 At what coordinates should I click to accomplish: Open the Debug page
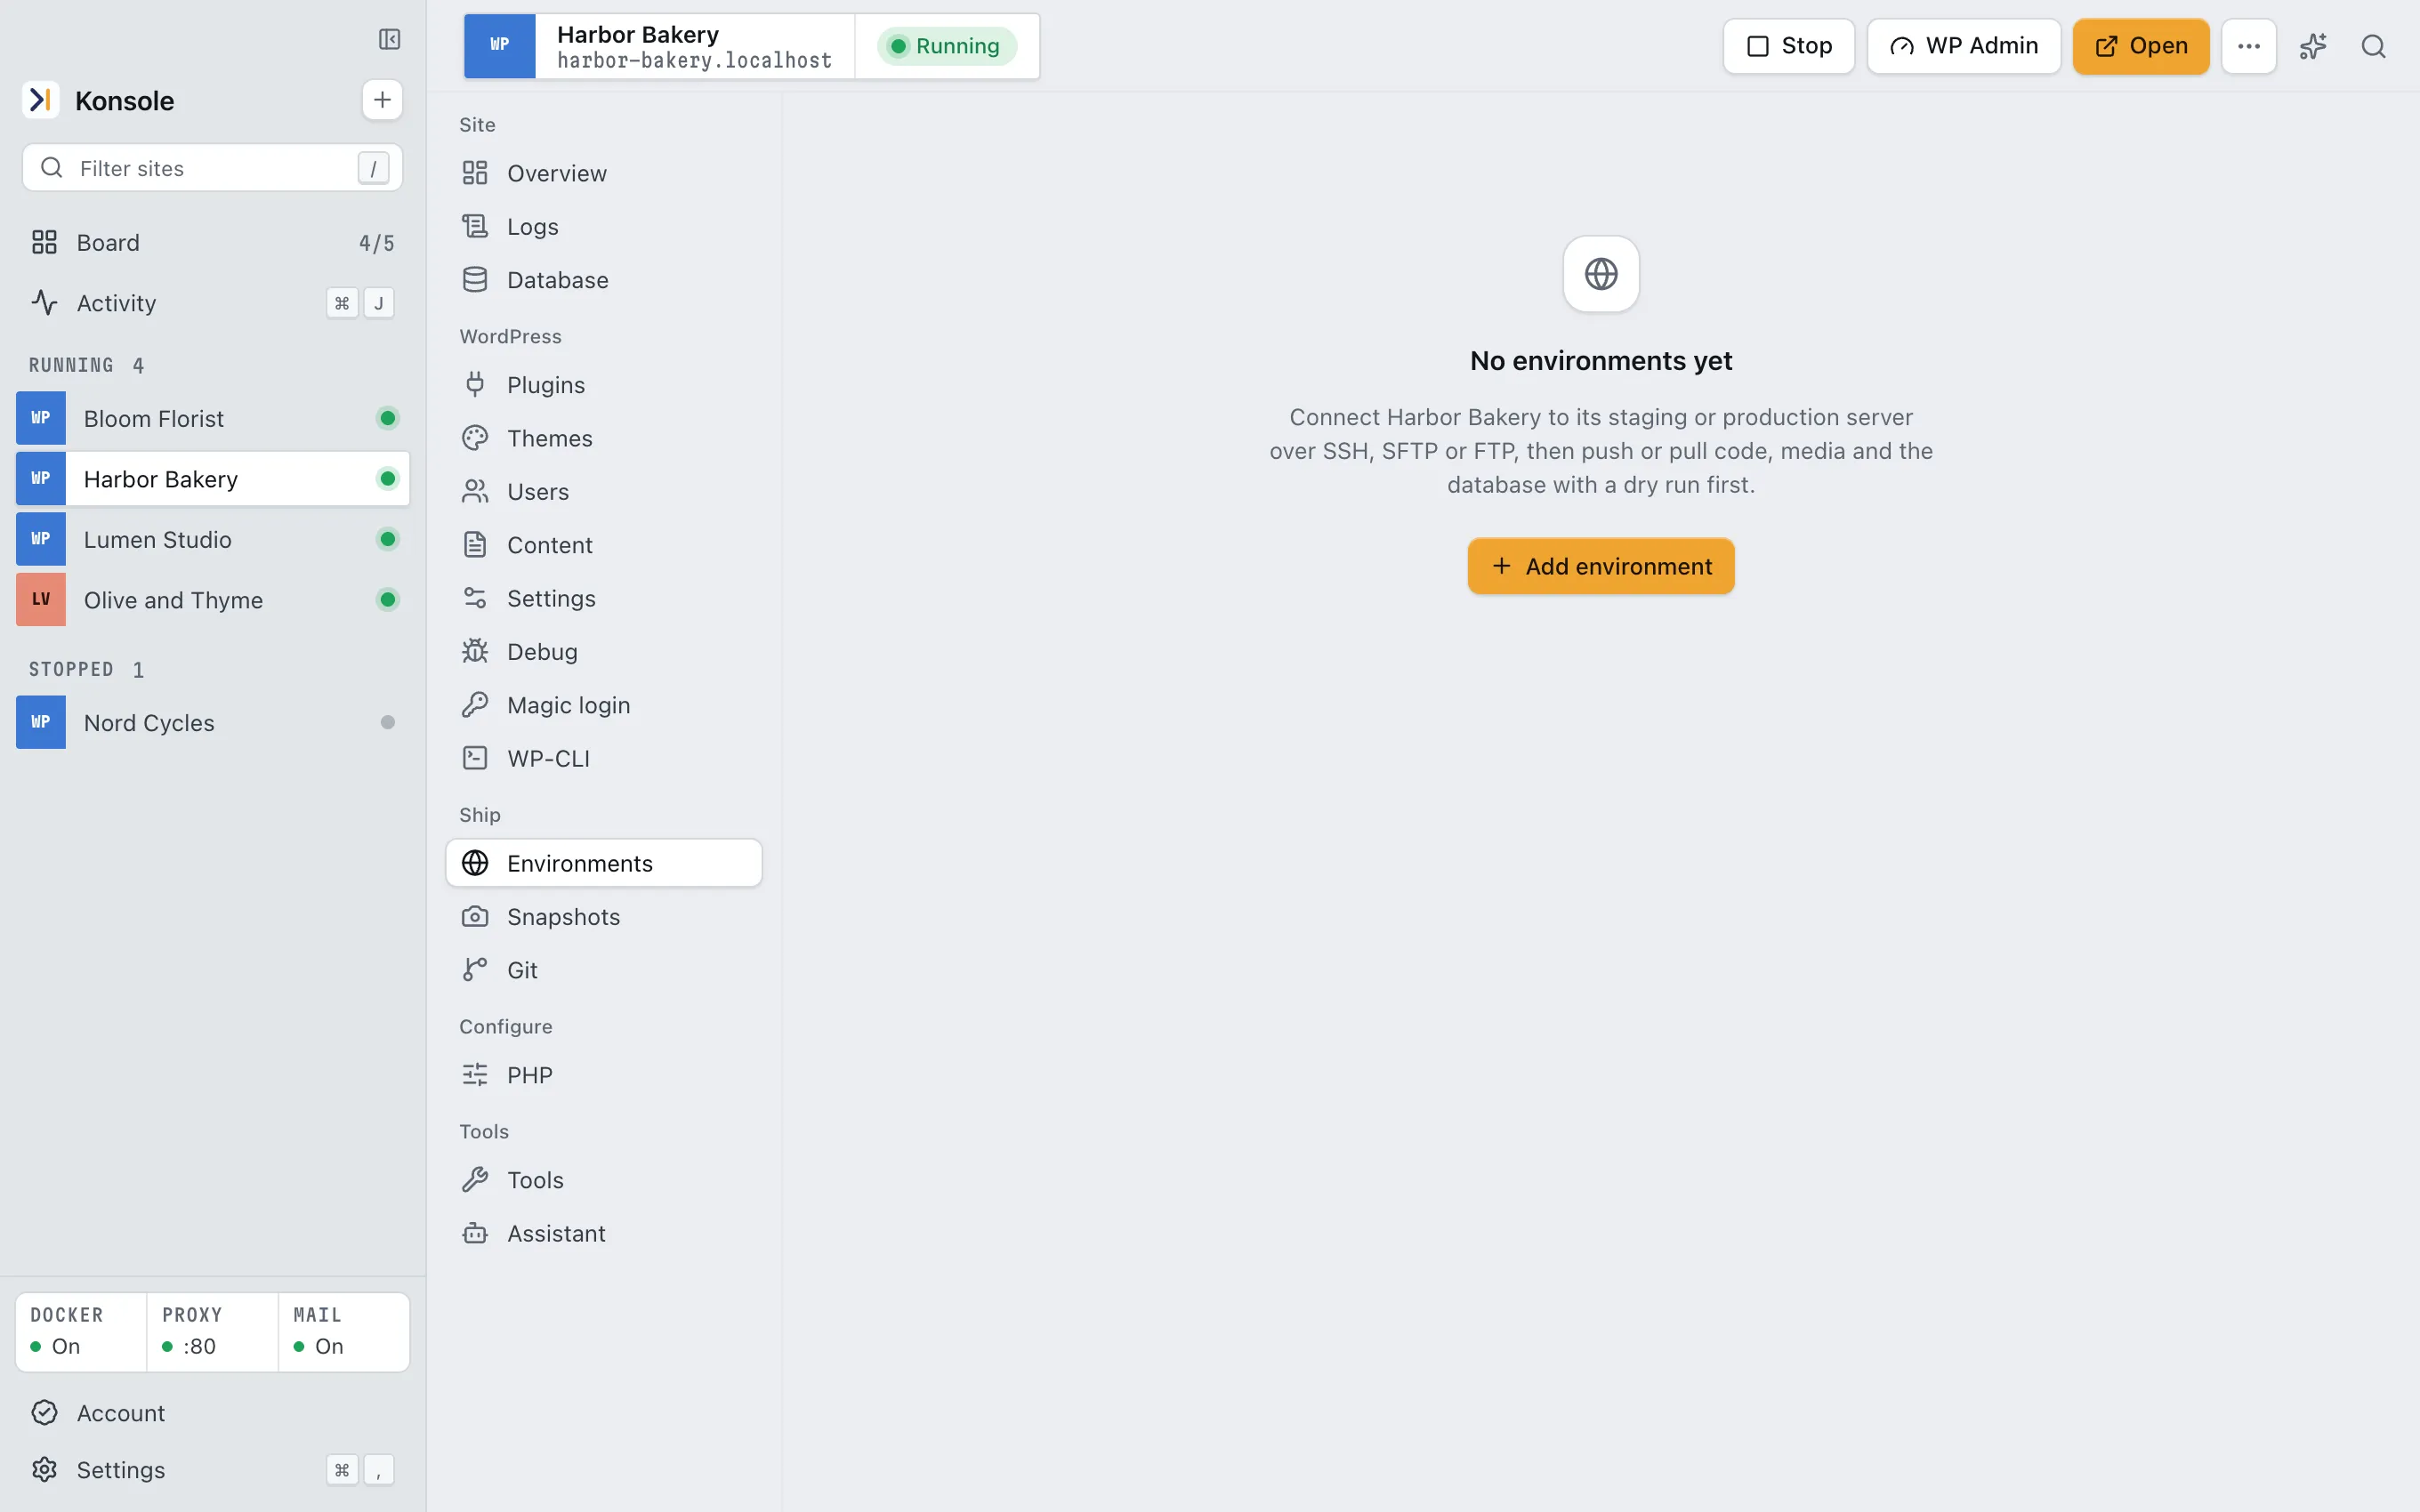click(604, 652)
